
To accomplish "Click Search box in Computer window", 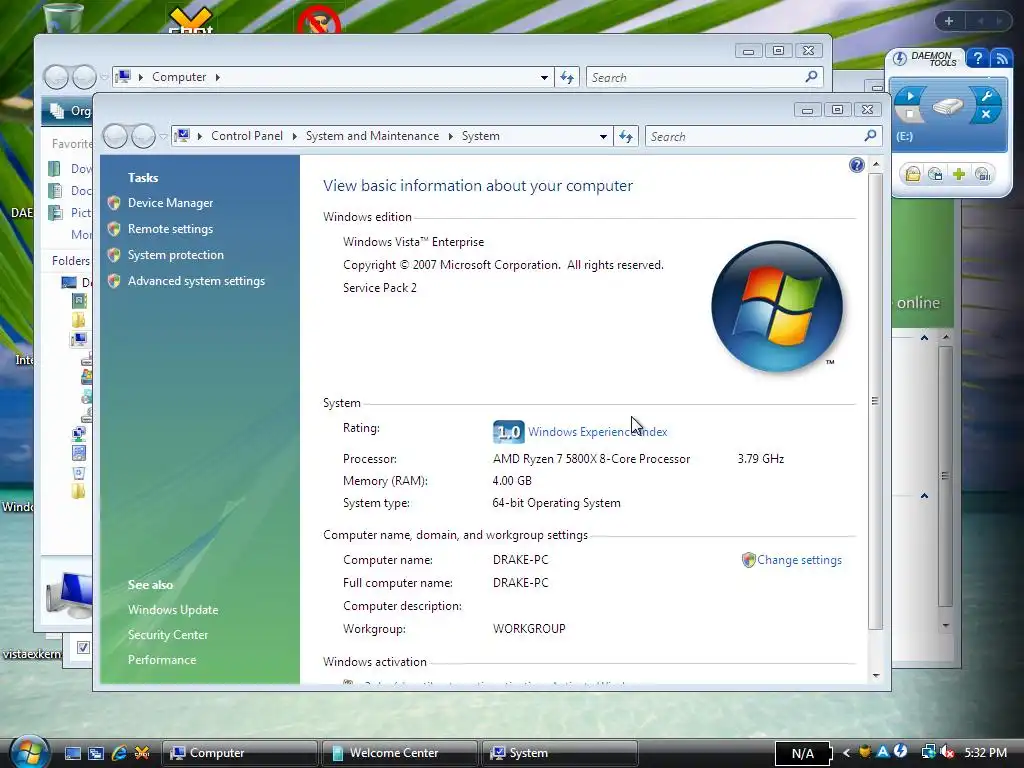I will pos(704,78).
